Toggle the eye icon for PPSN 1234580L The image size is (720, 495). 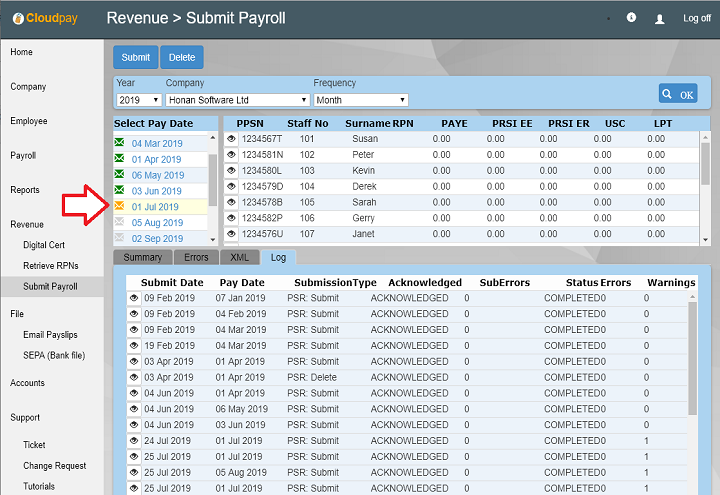(231, 171)
